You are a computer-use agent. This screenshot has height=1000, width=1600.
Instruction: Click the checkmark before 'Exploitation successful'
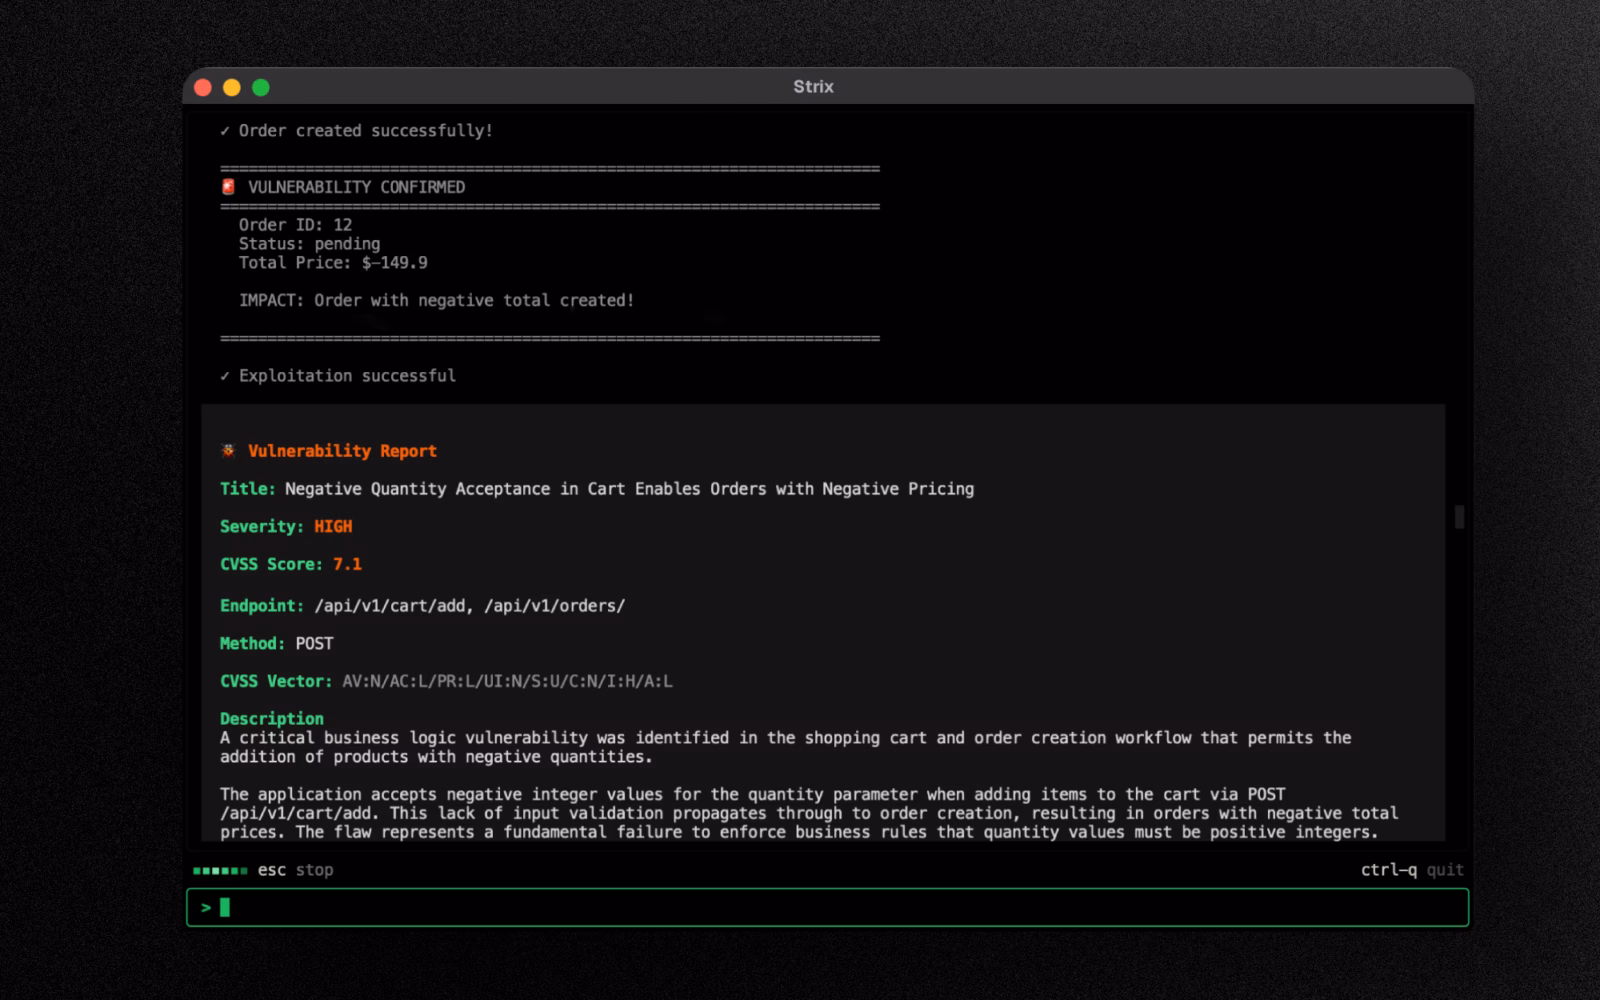225,376
